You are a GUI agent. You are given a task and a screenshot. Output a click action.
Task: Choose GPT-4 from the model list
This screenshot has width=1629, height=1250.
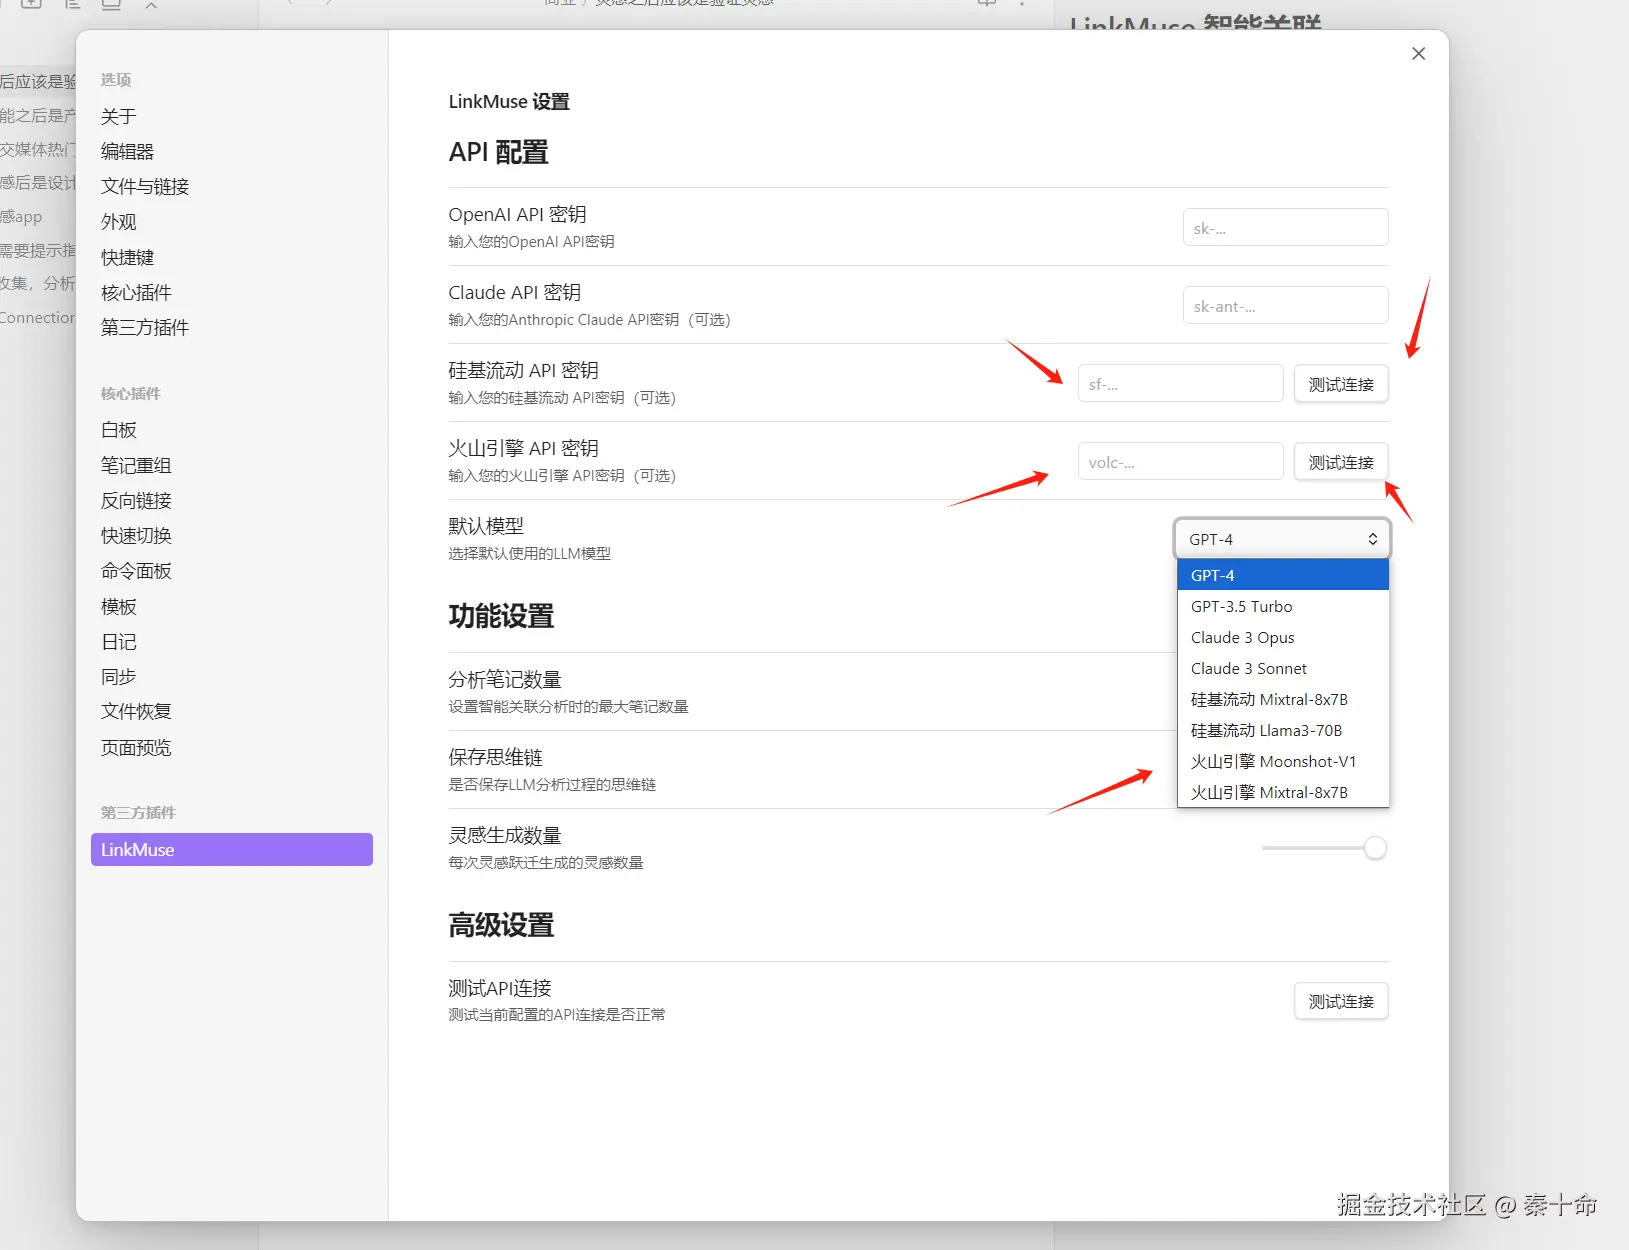pyautogui.click(x=1283, y=575)
